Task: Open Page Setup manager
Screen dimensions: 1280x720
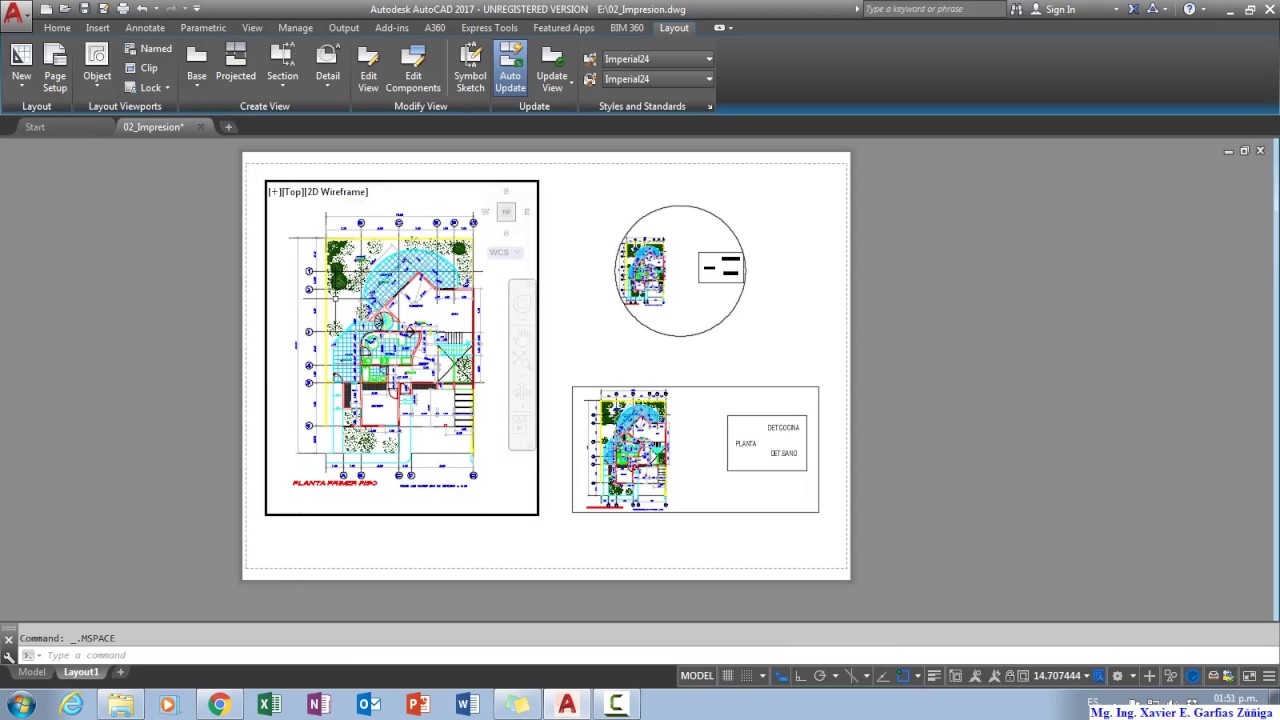Action: point(55,68)
